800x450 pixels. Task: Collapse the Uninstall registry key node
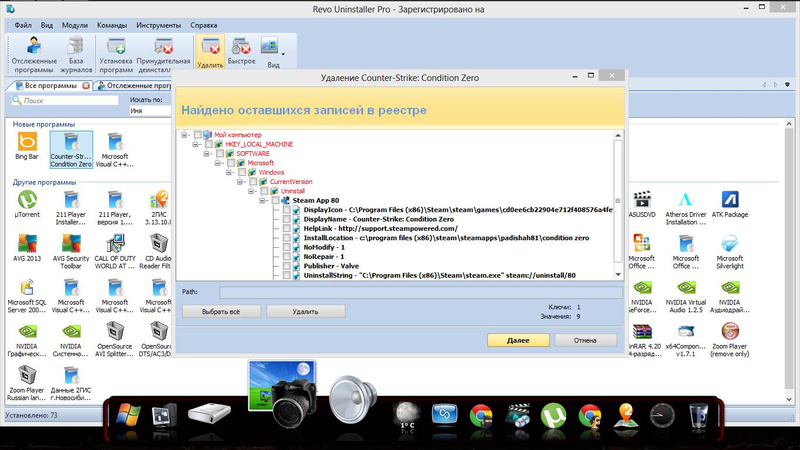(x=252, y=191)
